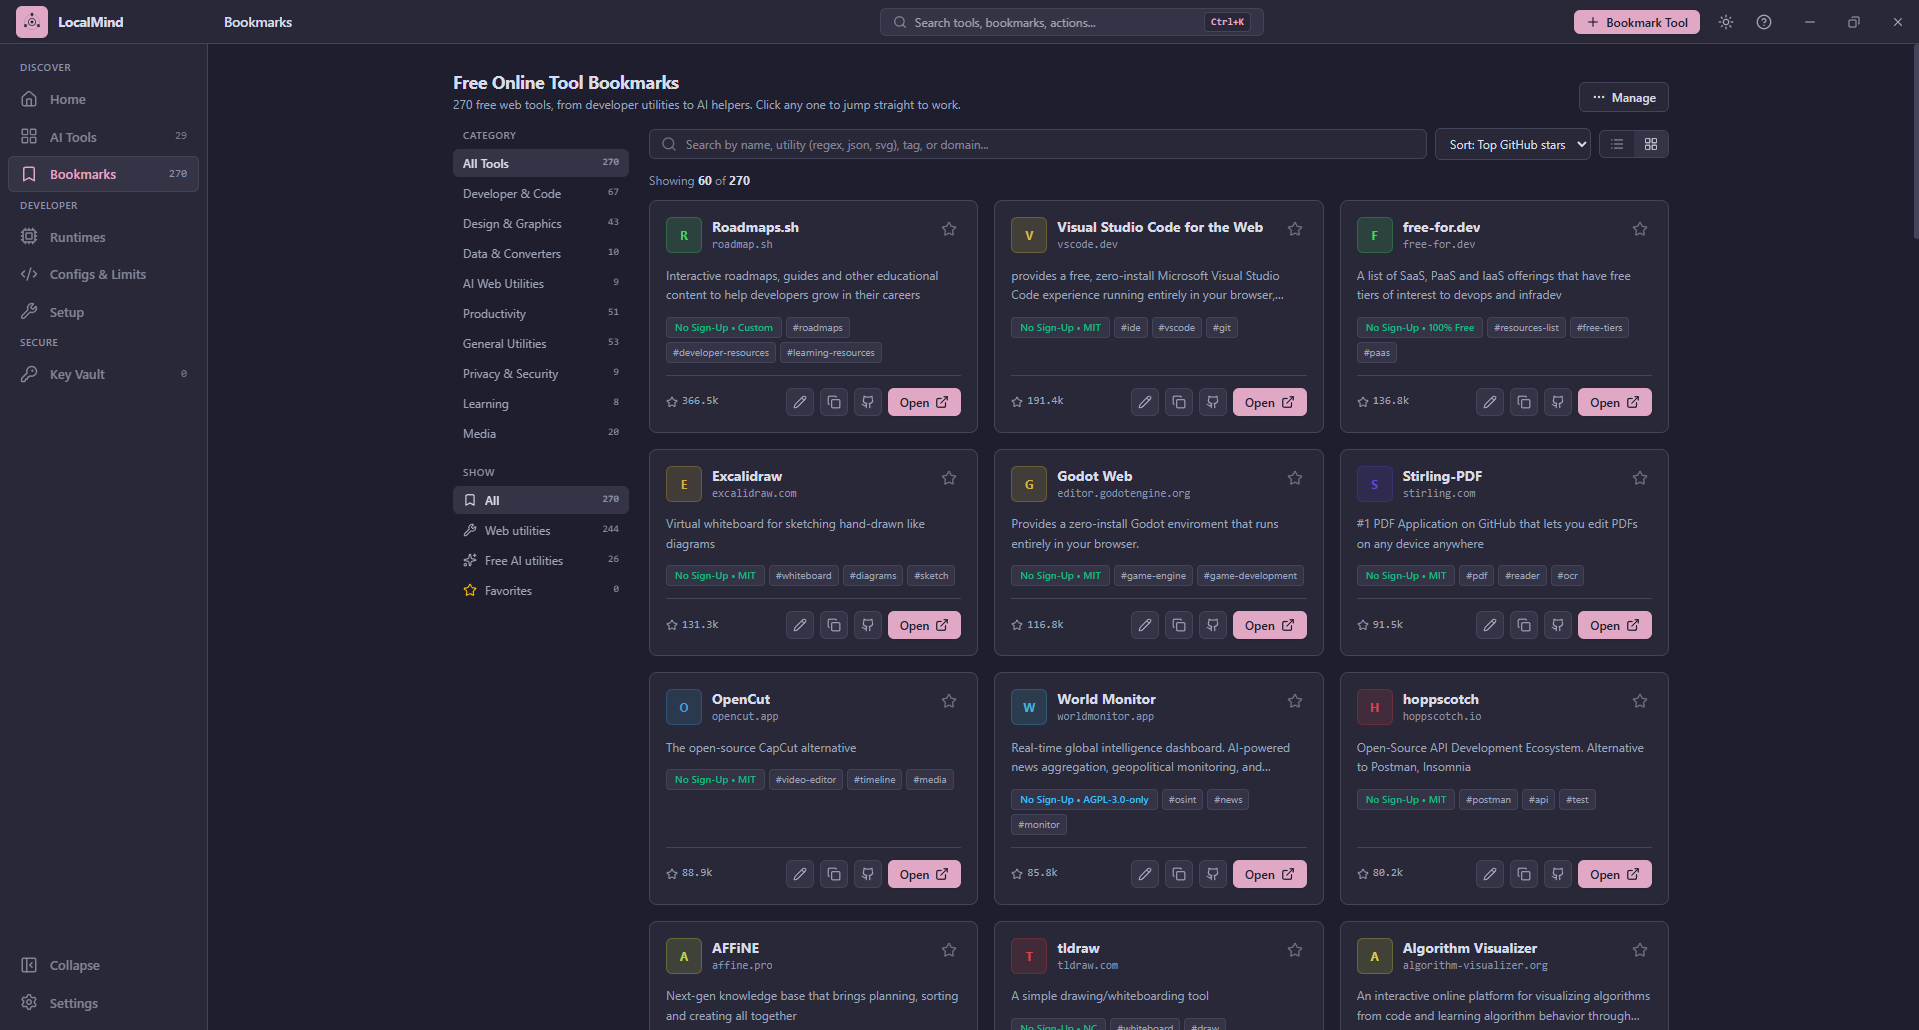Open GitHub icon on free-for.dev card

point(1558,402)
